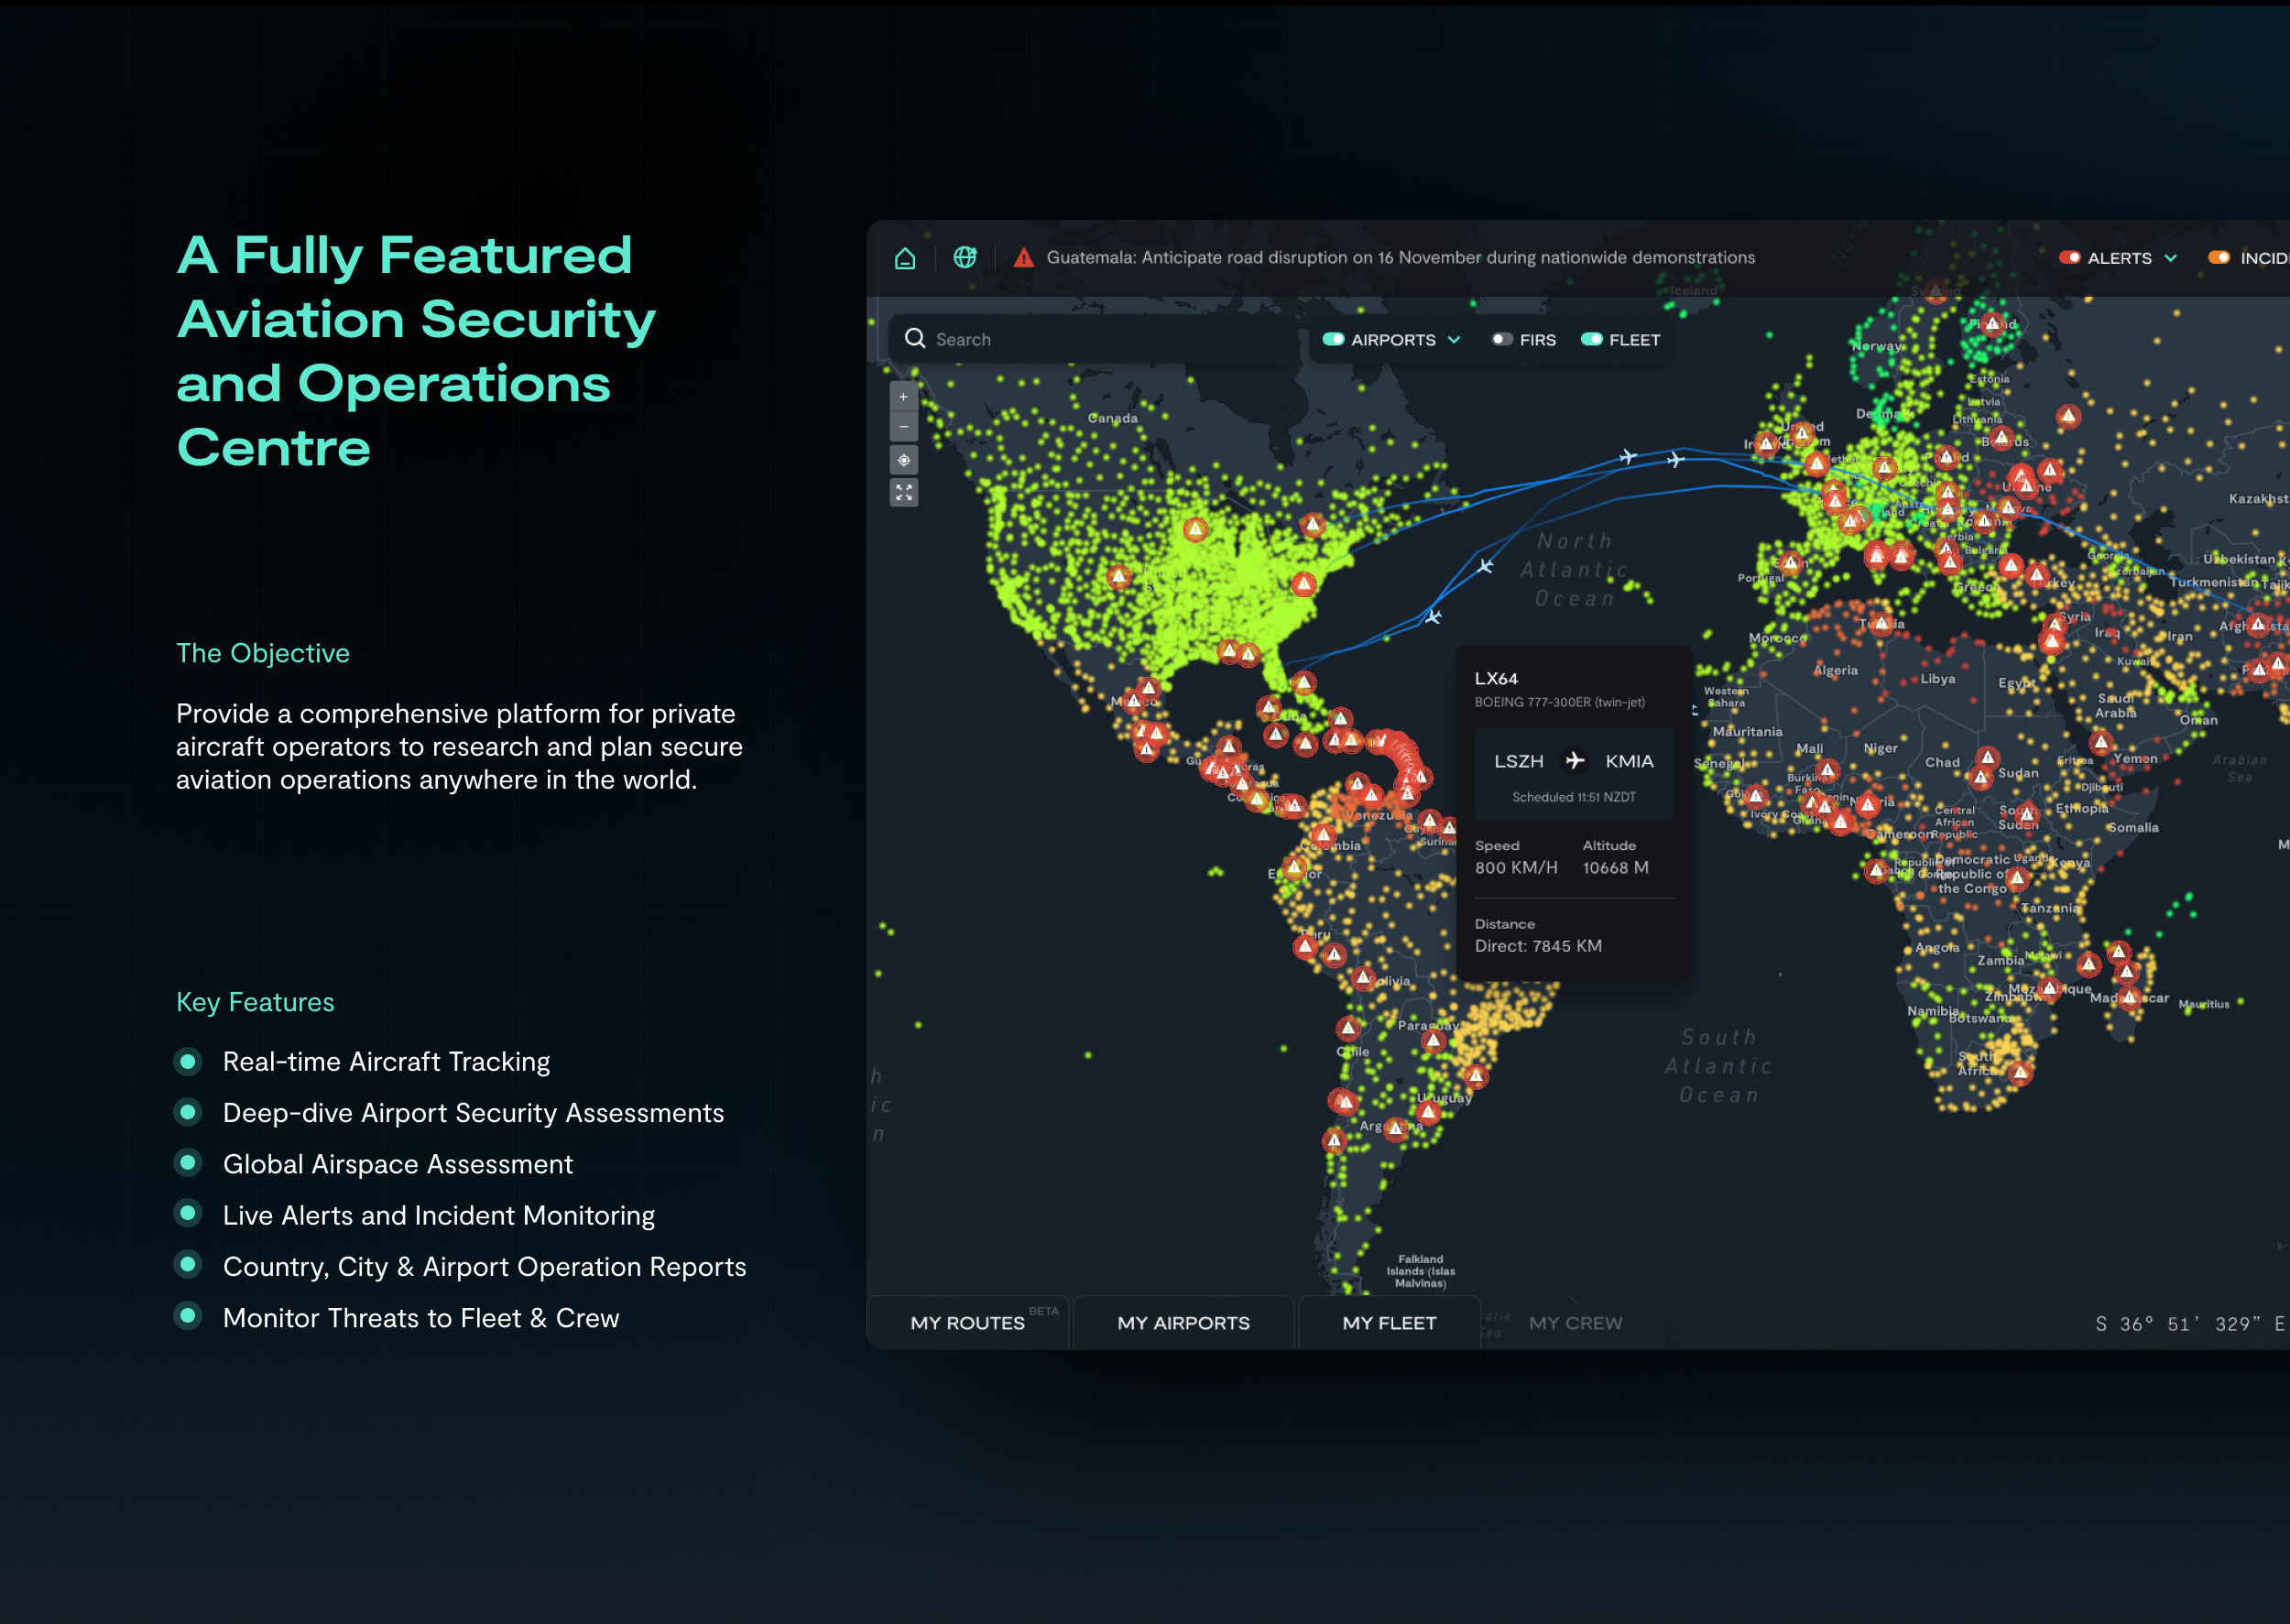Click the globe icon in top bar
2290x1624 pixels.
point(964,258)
